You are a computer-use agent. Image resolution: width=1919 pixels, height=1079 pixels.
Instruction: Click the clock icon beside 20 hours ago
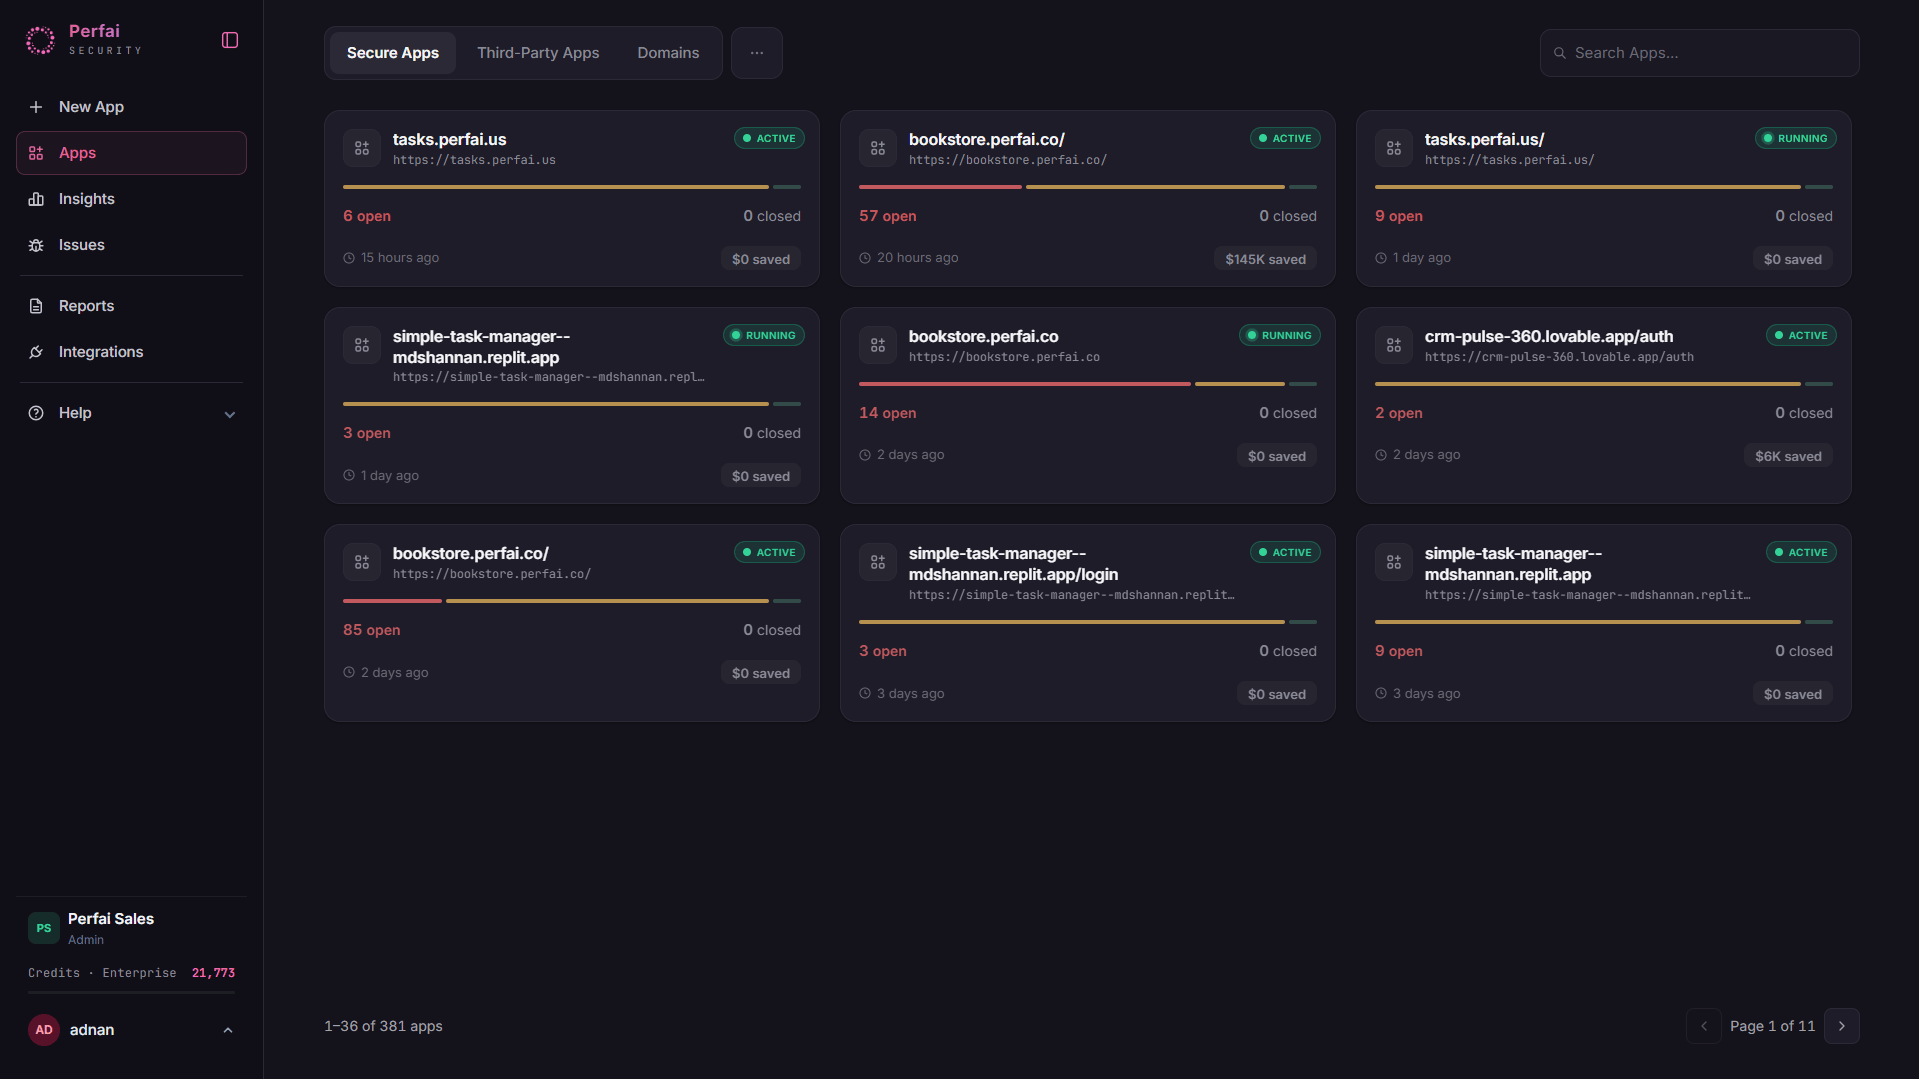865,258
